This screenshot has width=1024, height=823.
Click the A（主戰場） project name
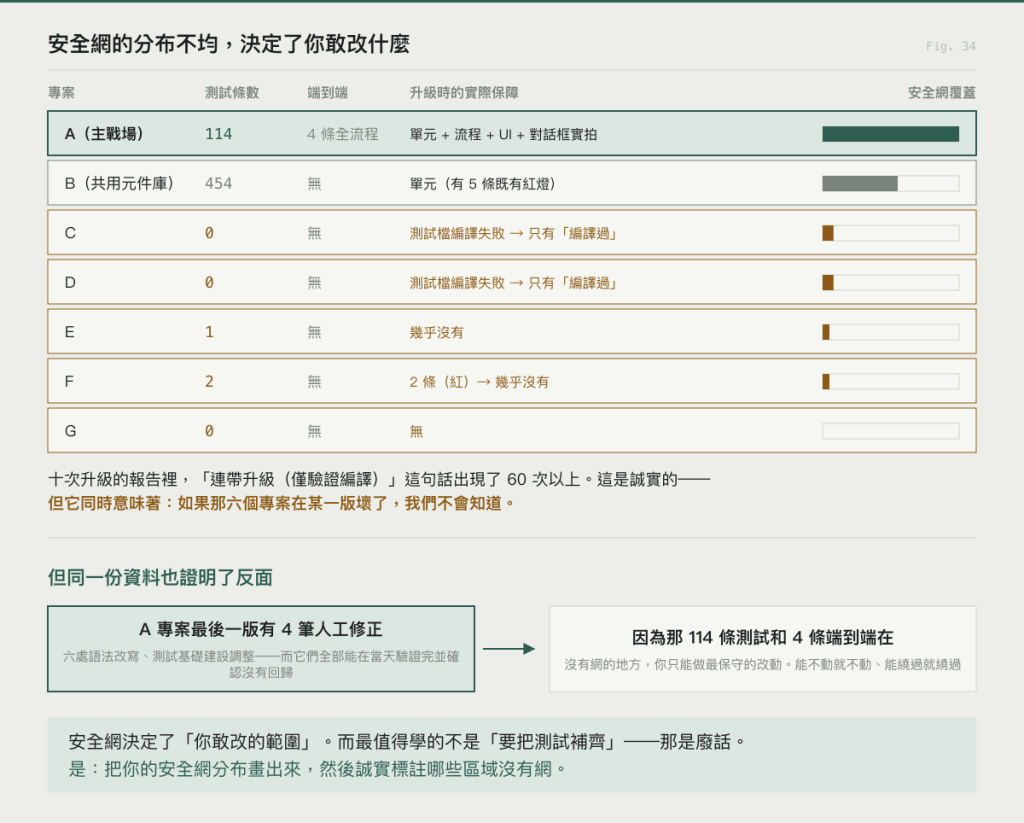tap(104, 134)
